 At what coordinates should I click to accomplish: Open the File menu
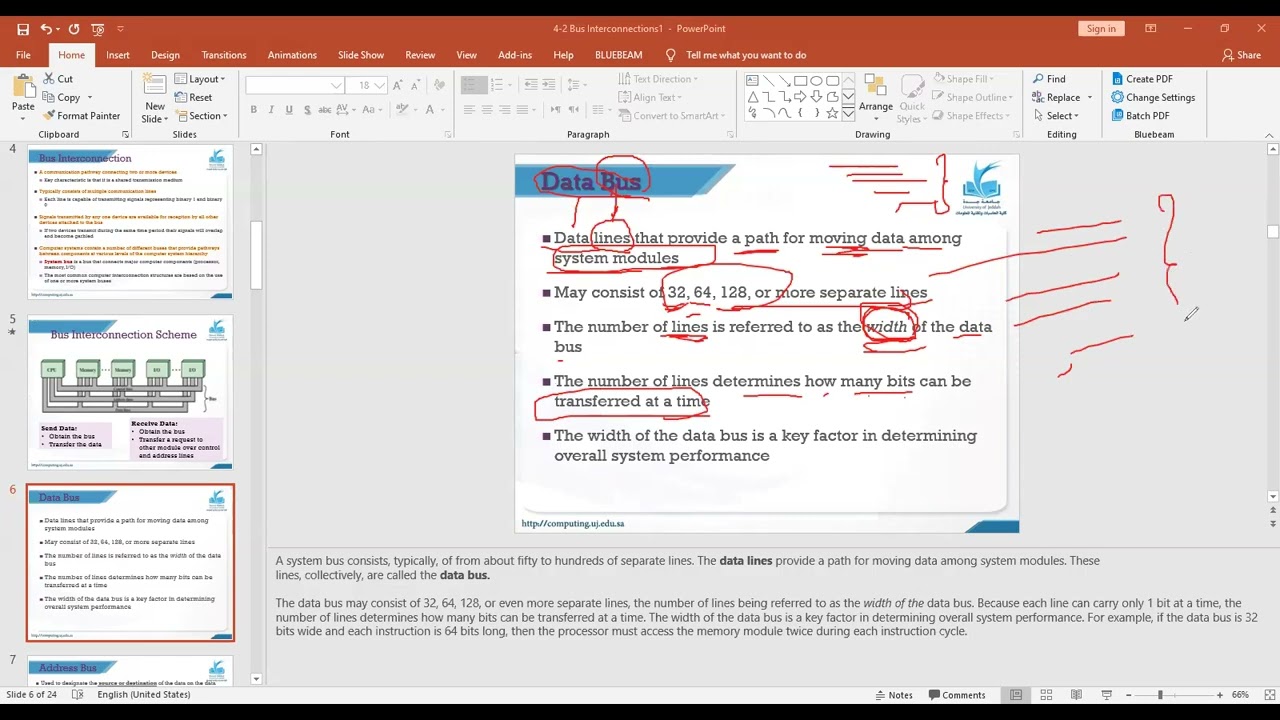(23, 55)
